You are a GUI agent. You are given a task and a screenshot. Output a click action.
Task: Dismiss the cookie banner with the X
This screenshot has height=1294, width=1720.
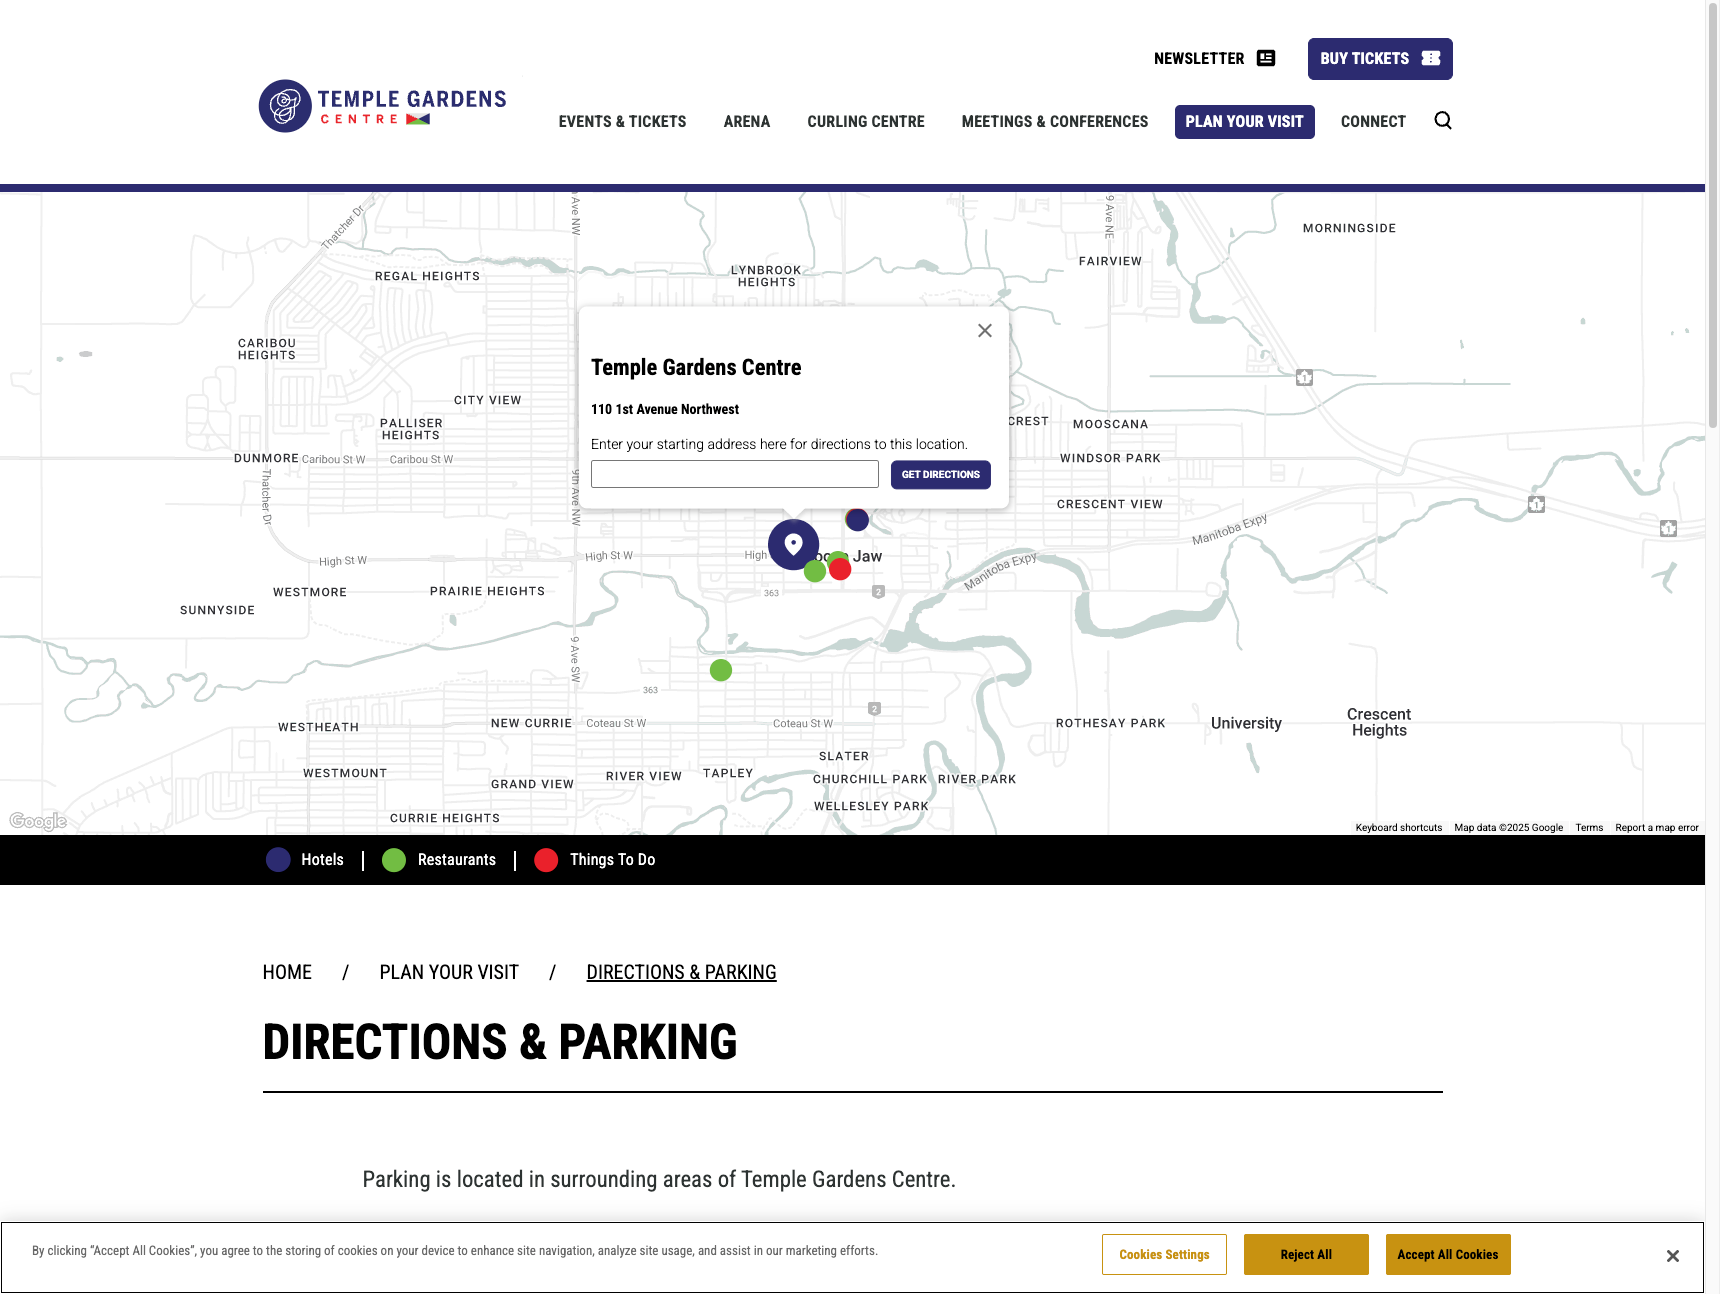[x=1673, y=1256]
